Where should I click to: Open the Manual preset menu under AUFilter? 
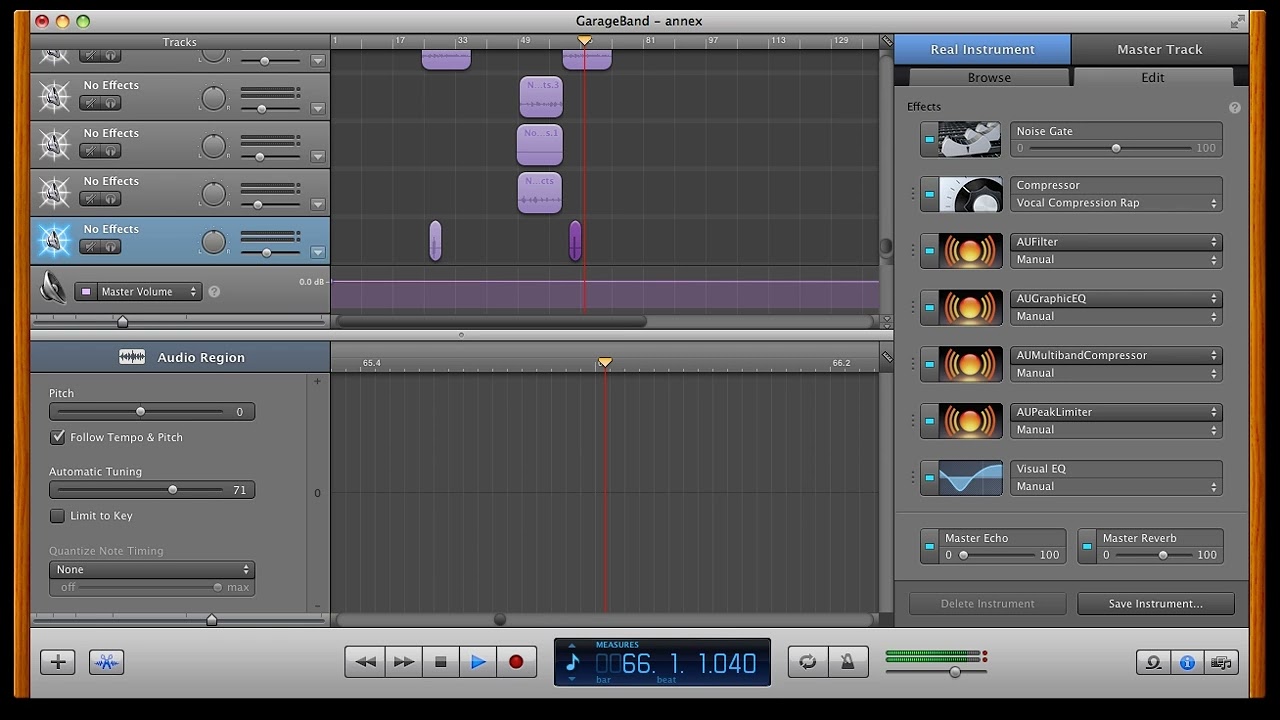pos(1116,260)
